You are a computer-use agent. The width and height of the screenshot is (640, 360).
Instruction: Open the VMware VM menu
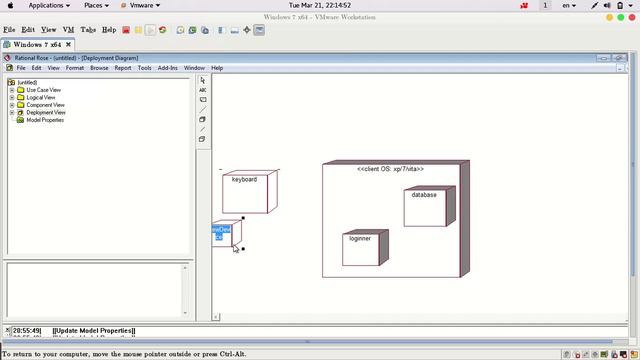(x=68, y=30)
